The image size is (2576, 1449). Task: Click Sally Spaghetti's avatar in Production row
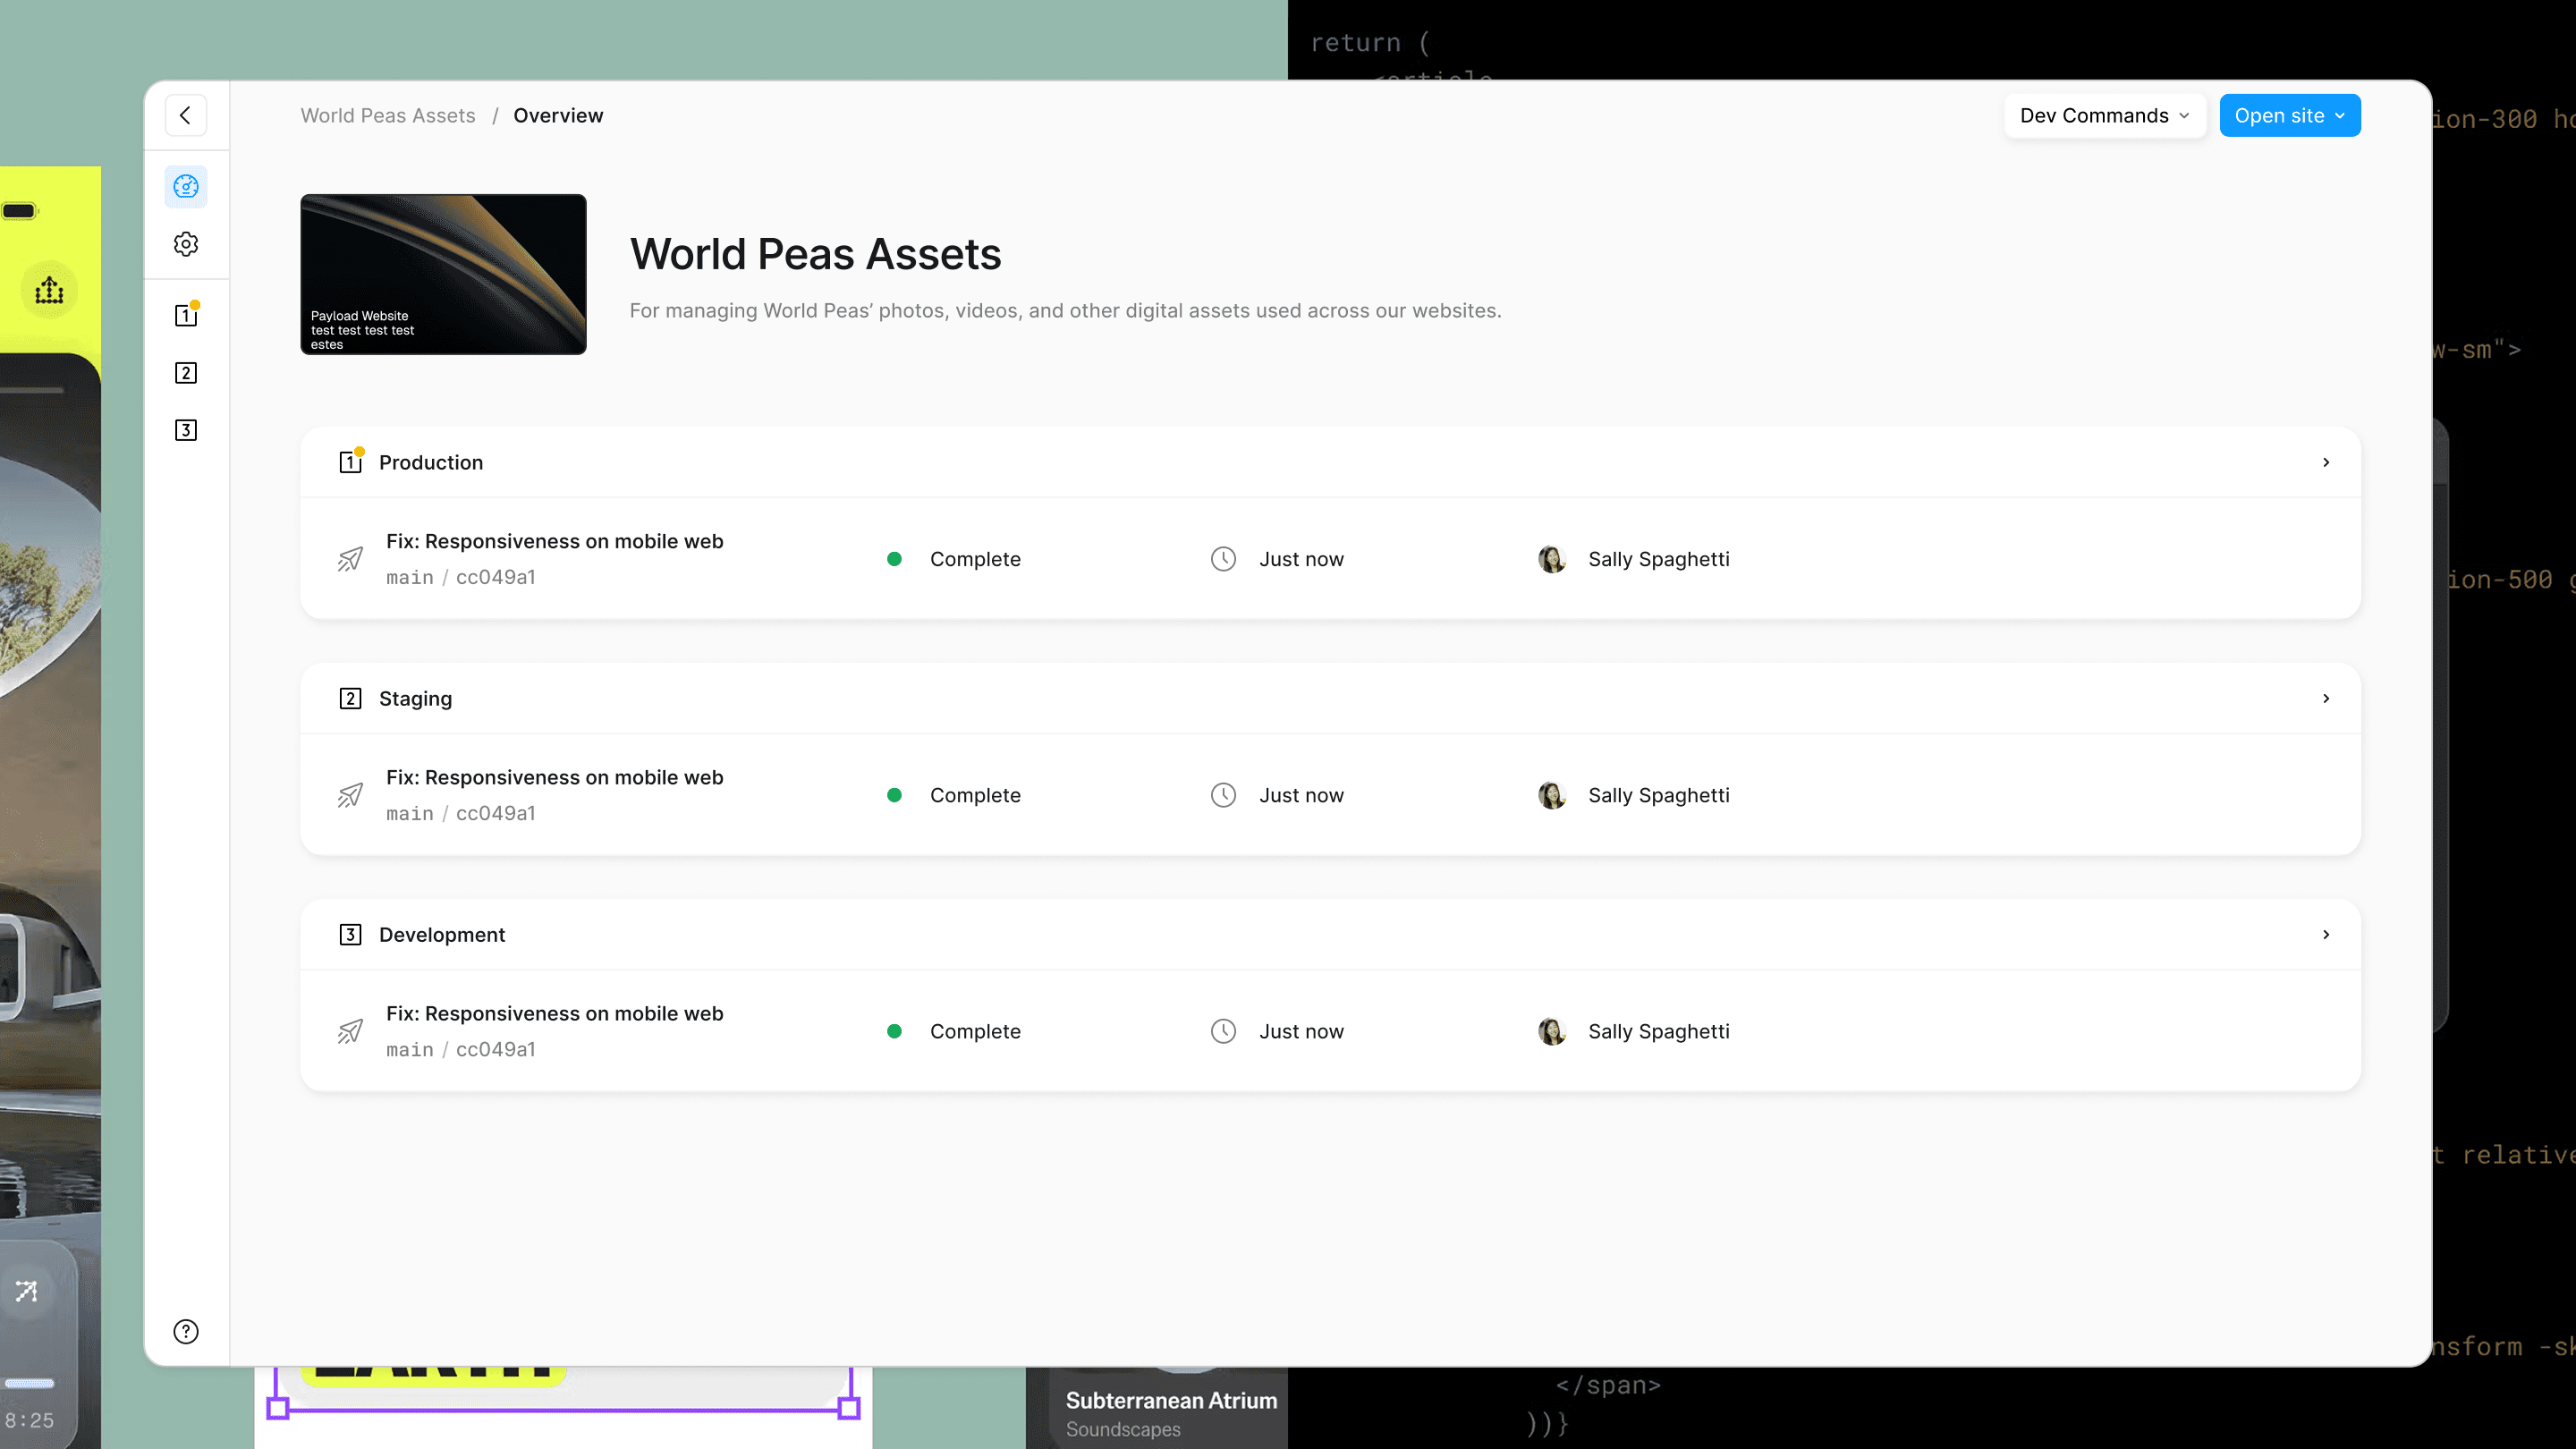(1552, 559)
